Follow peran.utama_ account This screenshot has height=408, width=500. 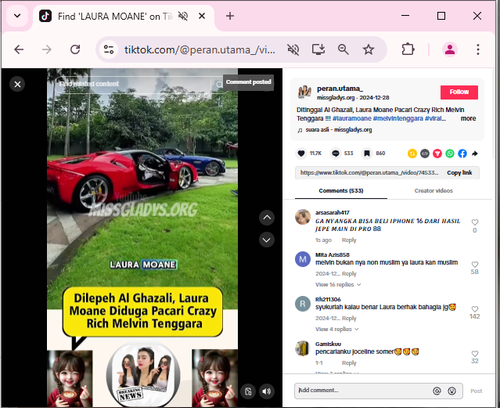(459, 92)
